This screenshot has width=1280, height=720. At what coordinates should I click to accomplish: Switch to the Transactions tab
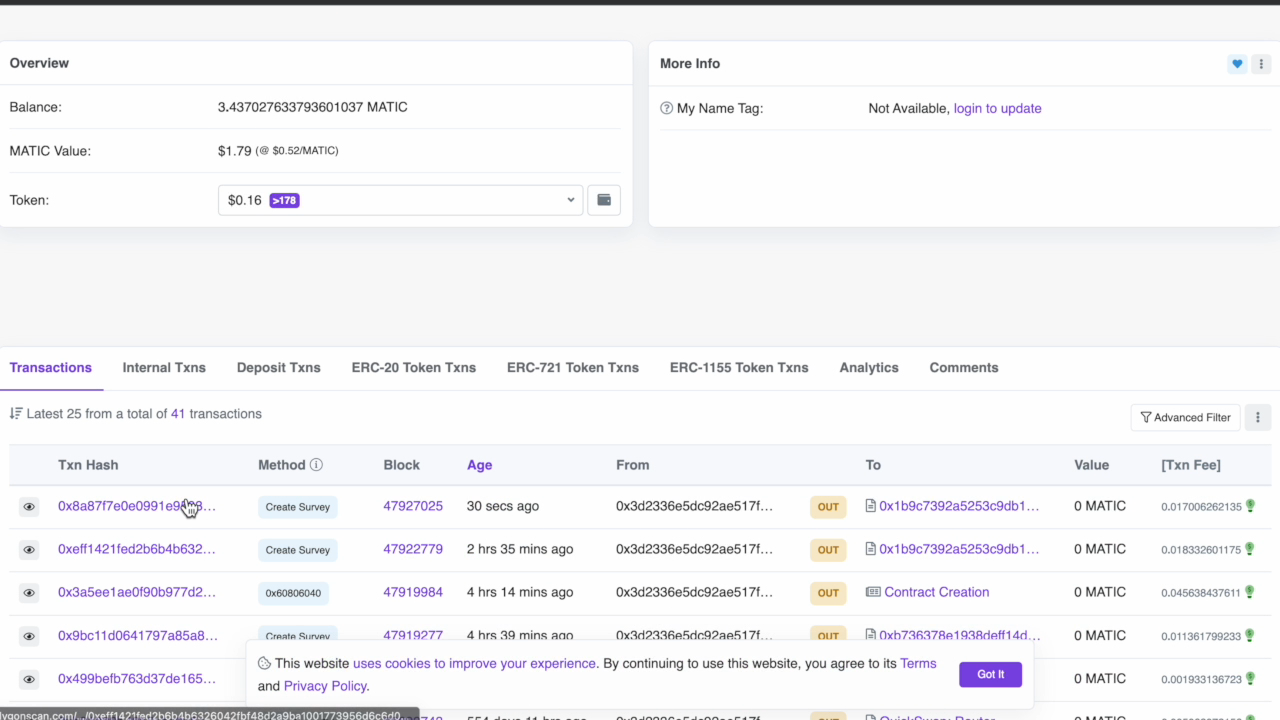tap(51, 367)
